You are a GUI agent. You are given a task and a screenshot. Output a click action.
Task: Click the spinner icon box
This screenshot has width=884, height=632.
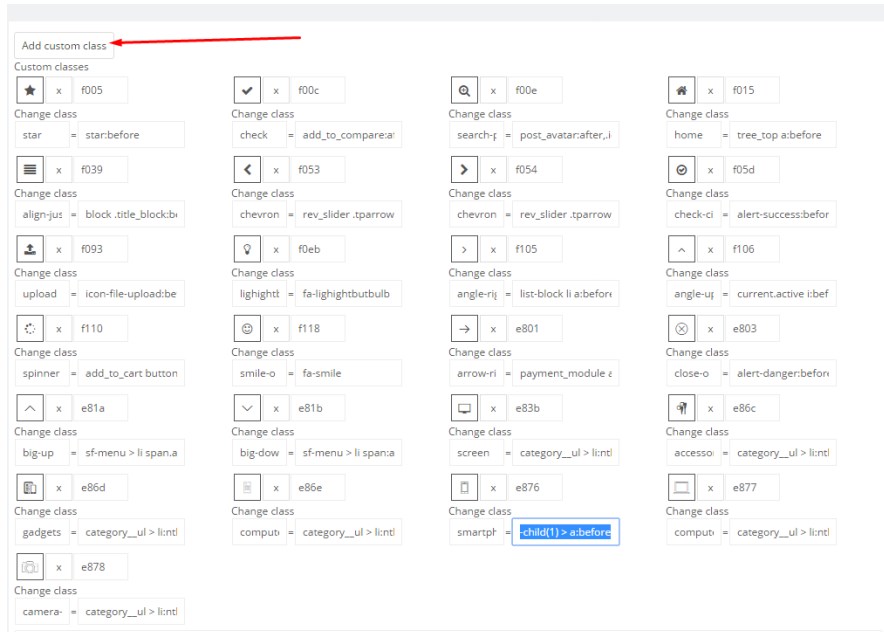(29, 328)
